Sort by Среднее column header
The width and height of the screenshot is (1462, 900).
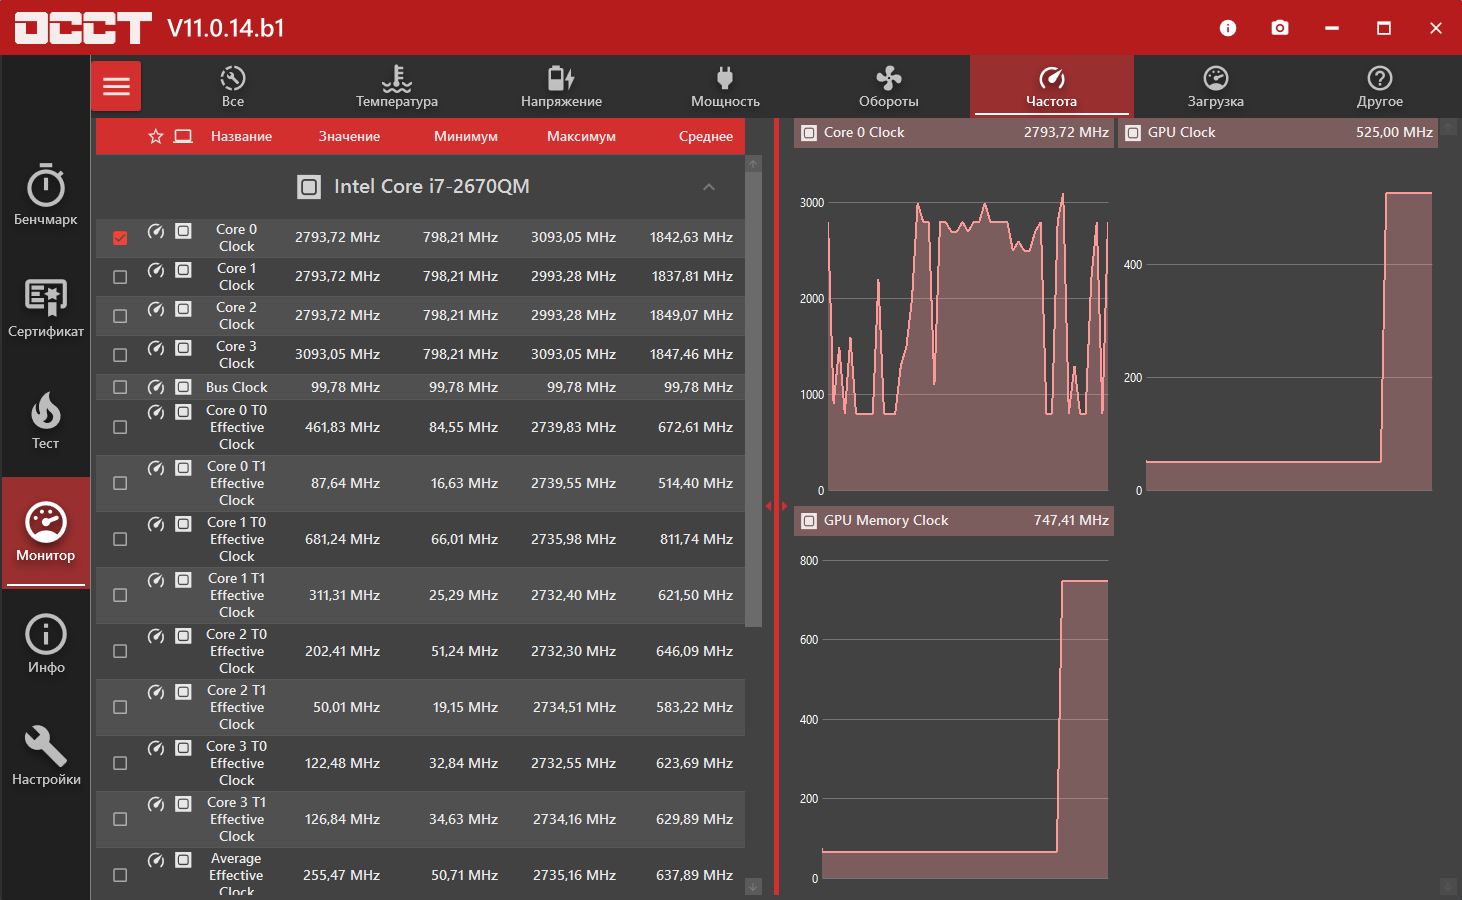[x=706, y=136]
